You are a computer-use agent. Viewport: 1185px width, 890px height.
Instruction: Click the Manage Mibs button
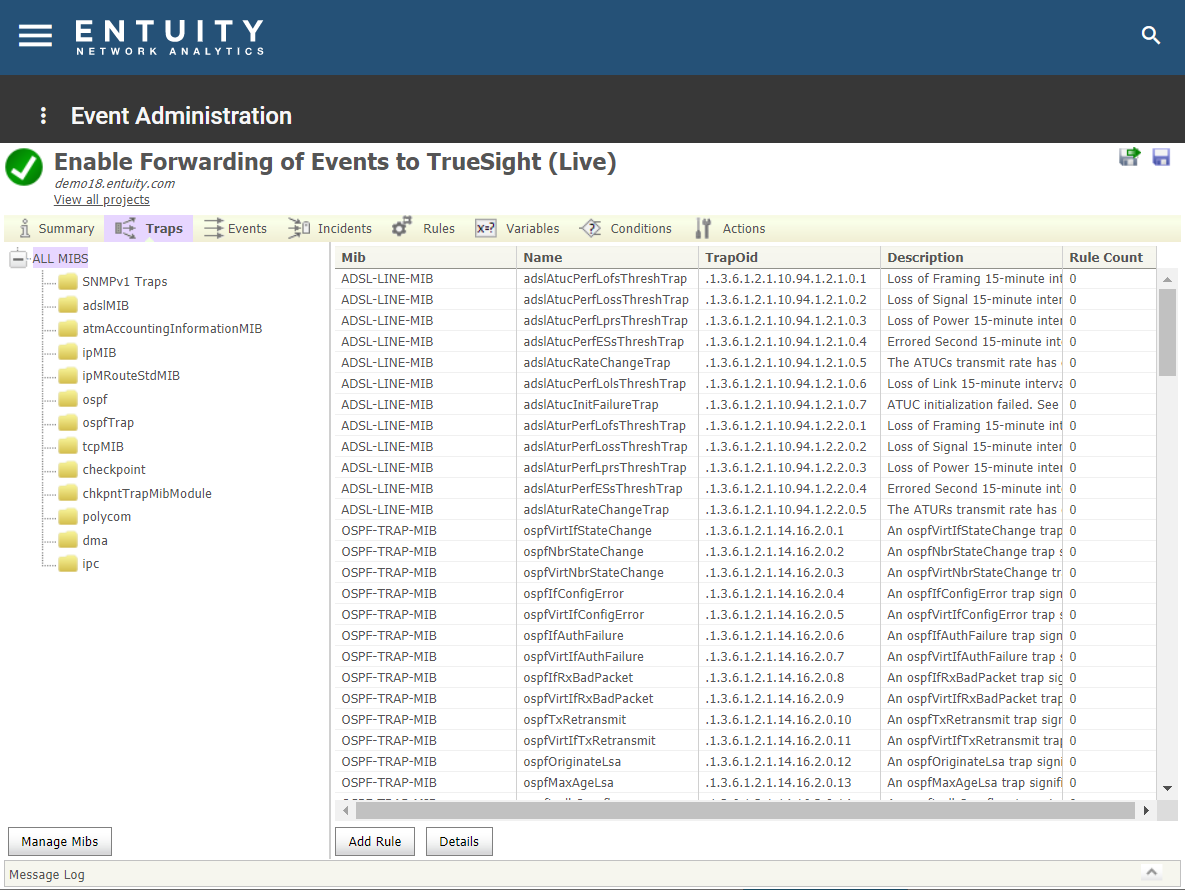point(60,841)
